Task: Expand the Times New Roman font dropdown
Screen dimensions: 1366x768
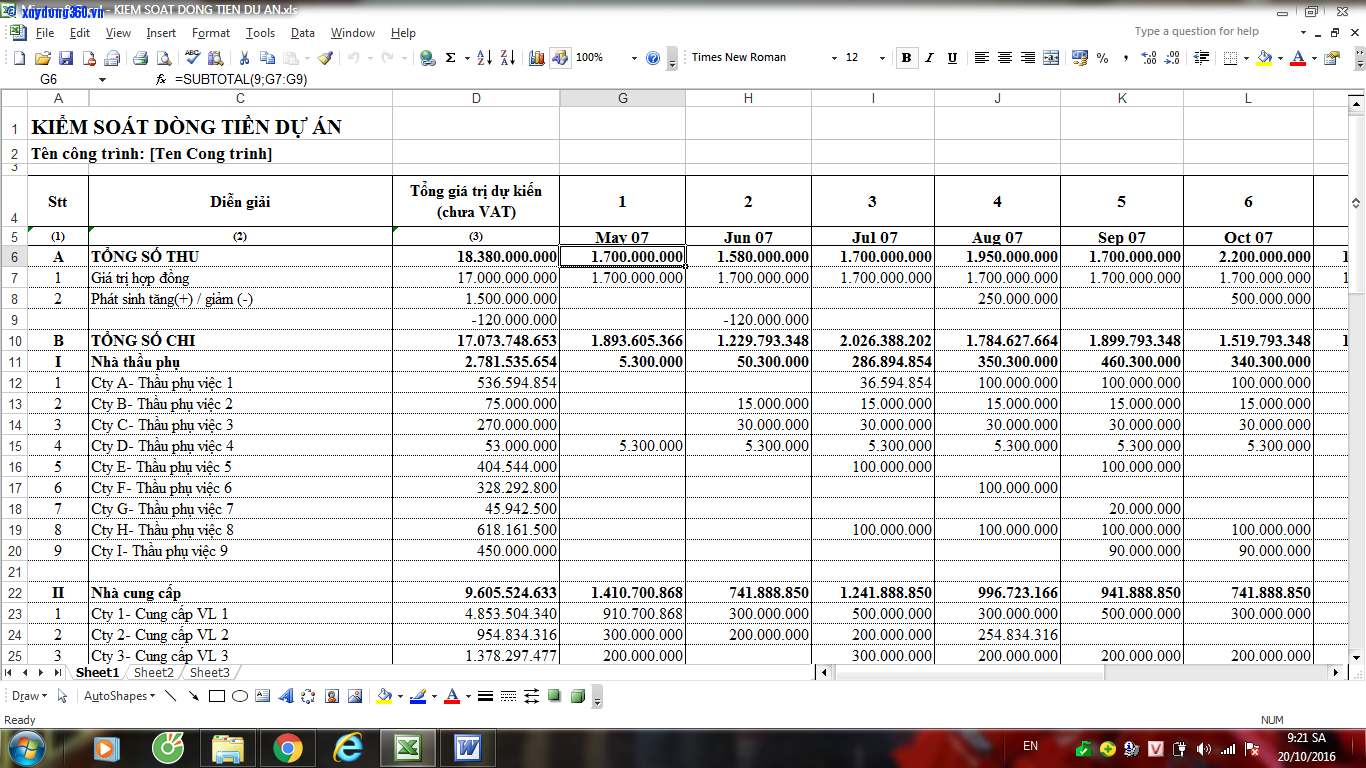Action: click(834, 58)
